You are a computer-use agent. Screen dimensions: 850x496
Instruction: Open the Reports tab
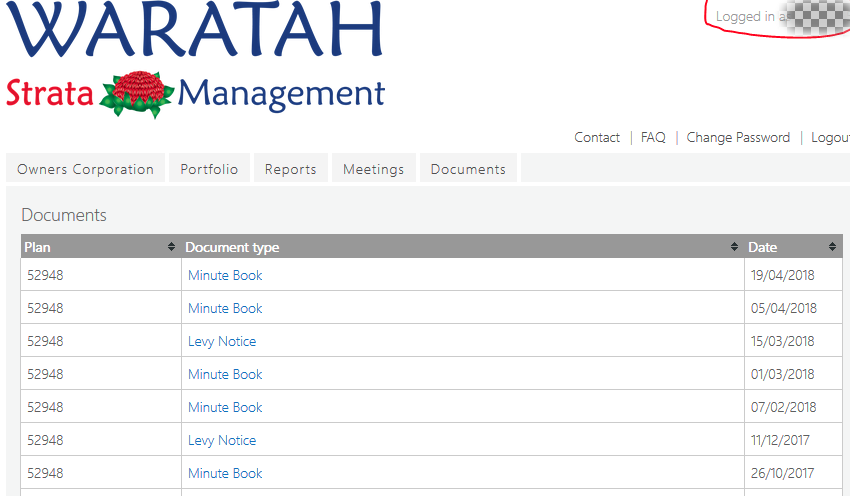tap(291, 169)
